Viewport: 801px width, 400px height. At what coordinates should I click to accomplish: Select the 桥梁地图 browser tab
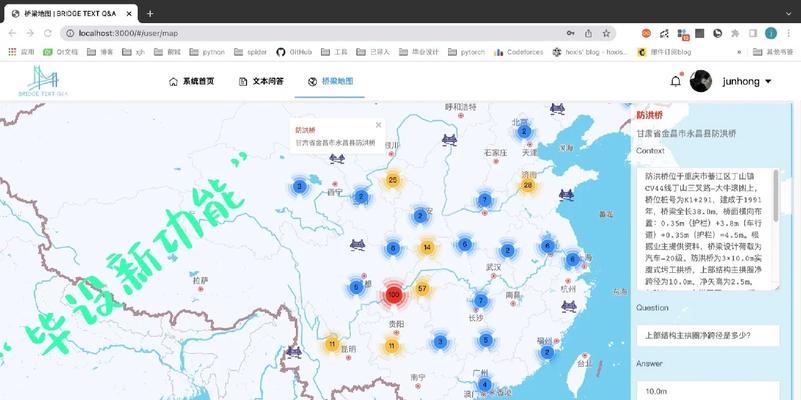click(70, 14)
